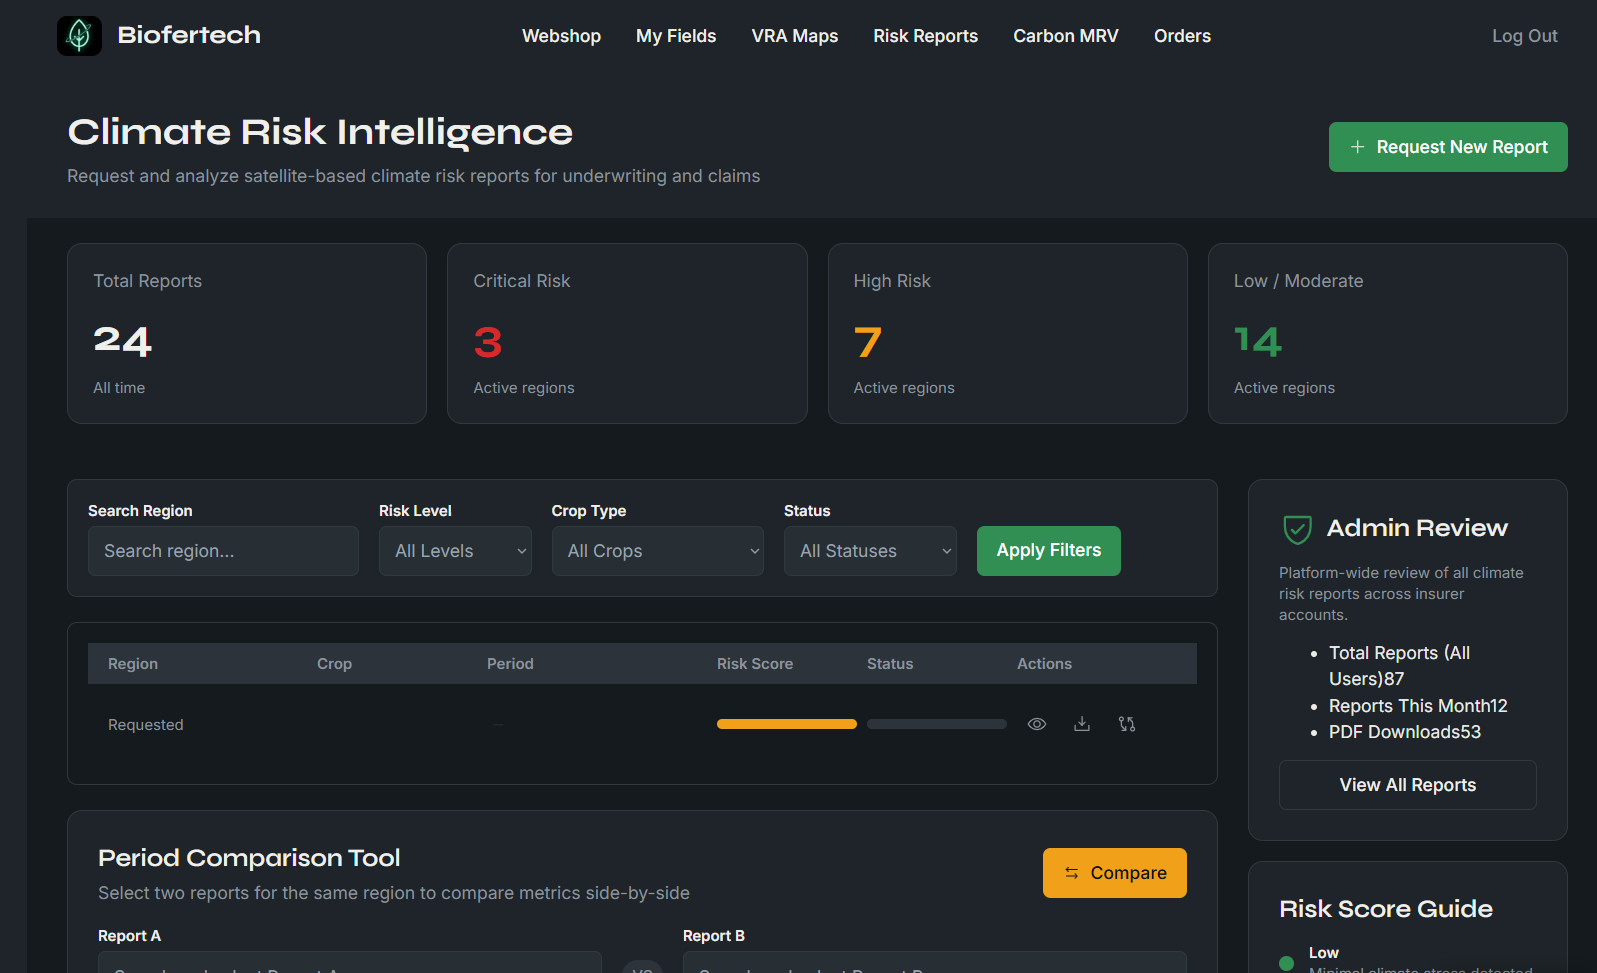Click the Biofertech leaf logo icon
Screen dimensions: 1597x973
pos(79,36)
